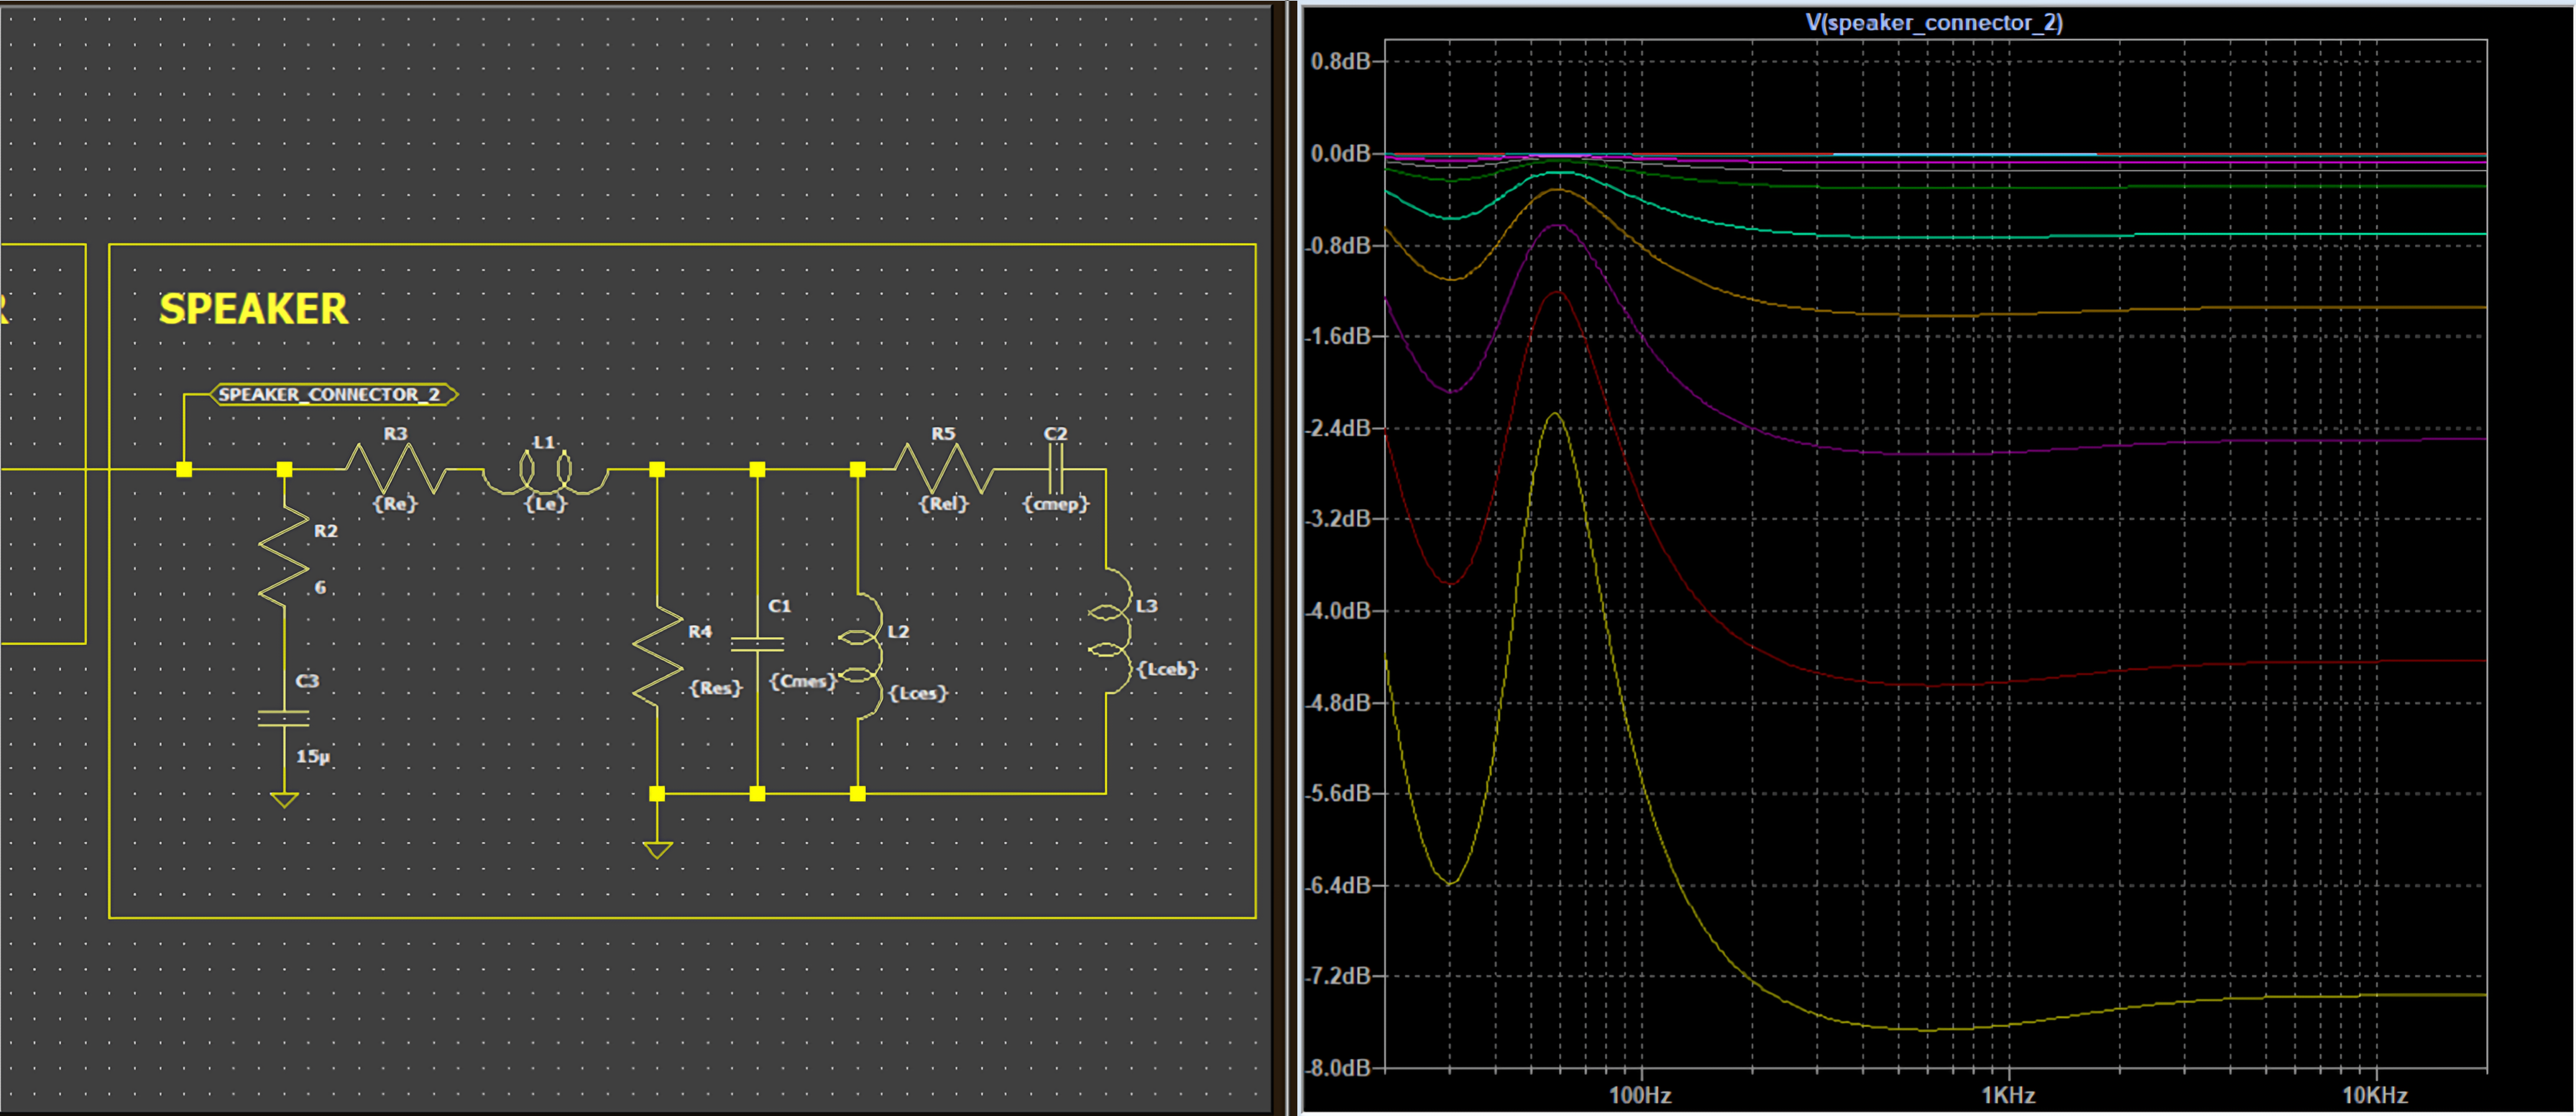Select resistor R2 symbol
The width and height of the screenshot is (2576, 1116).
coord(284,556)
